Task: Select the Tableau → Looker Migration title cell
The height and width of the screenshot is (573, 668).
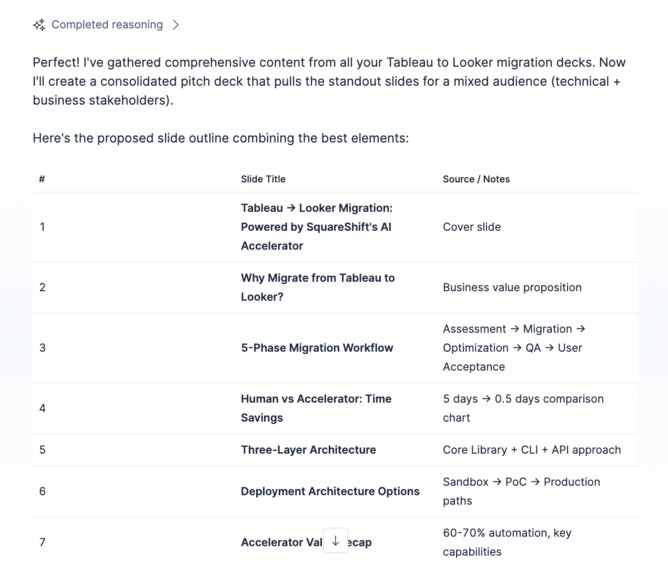Action: 317,227
